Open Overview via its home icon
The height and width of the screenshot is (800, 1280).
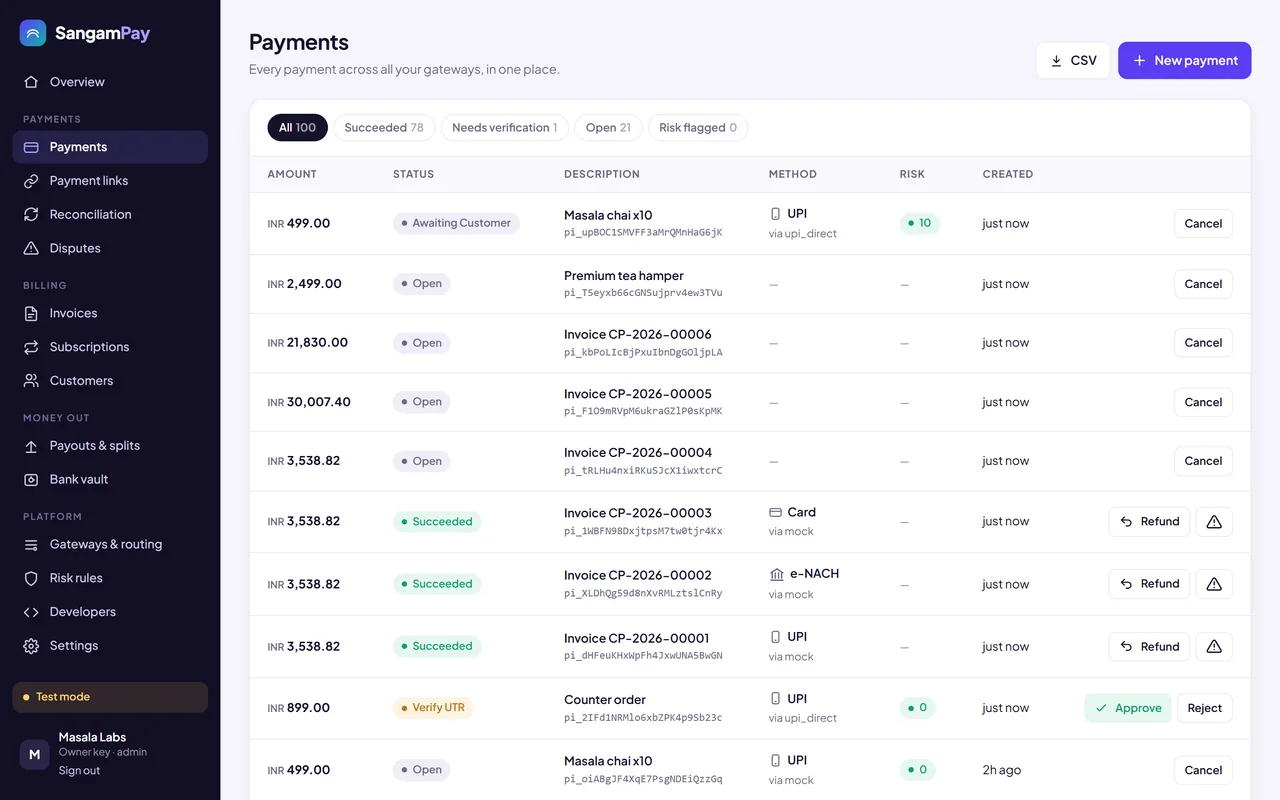click(x=31, y=82)
